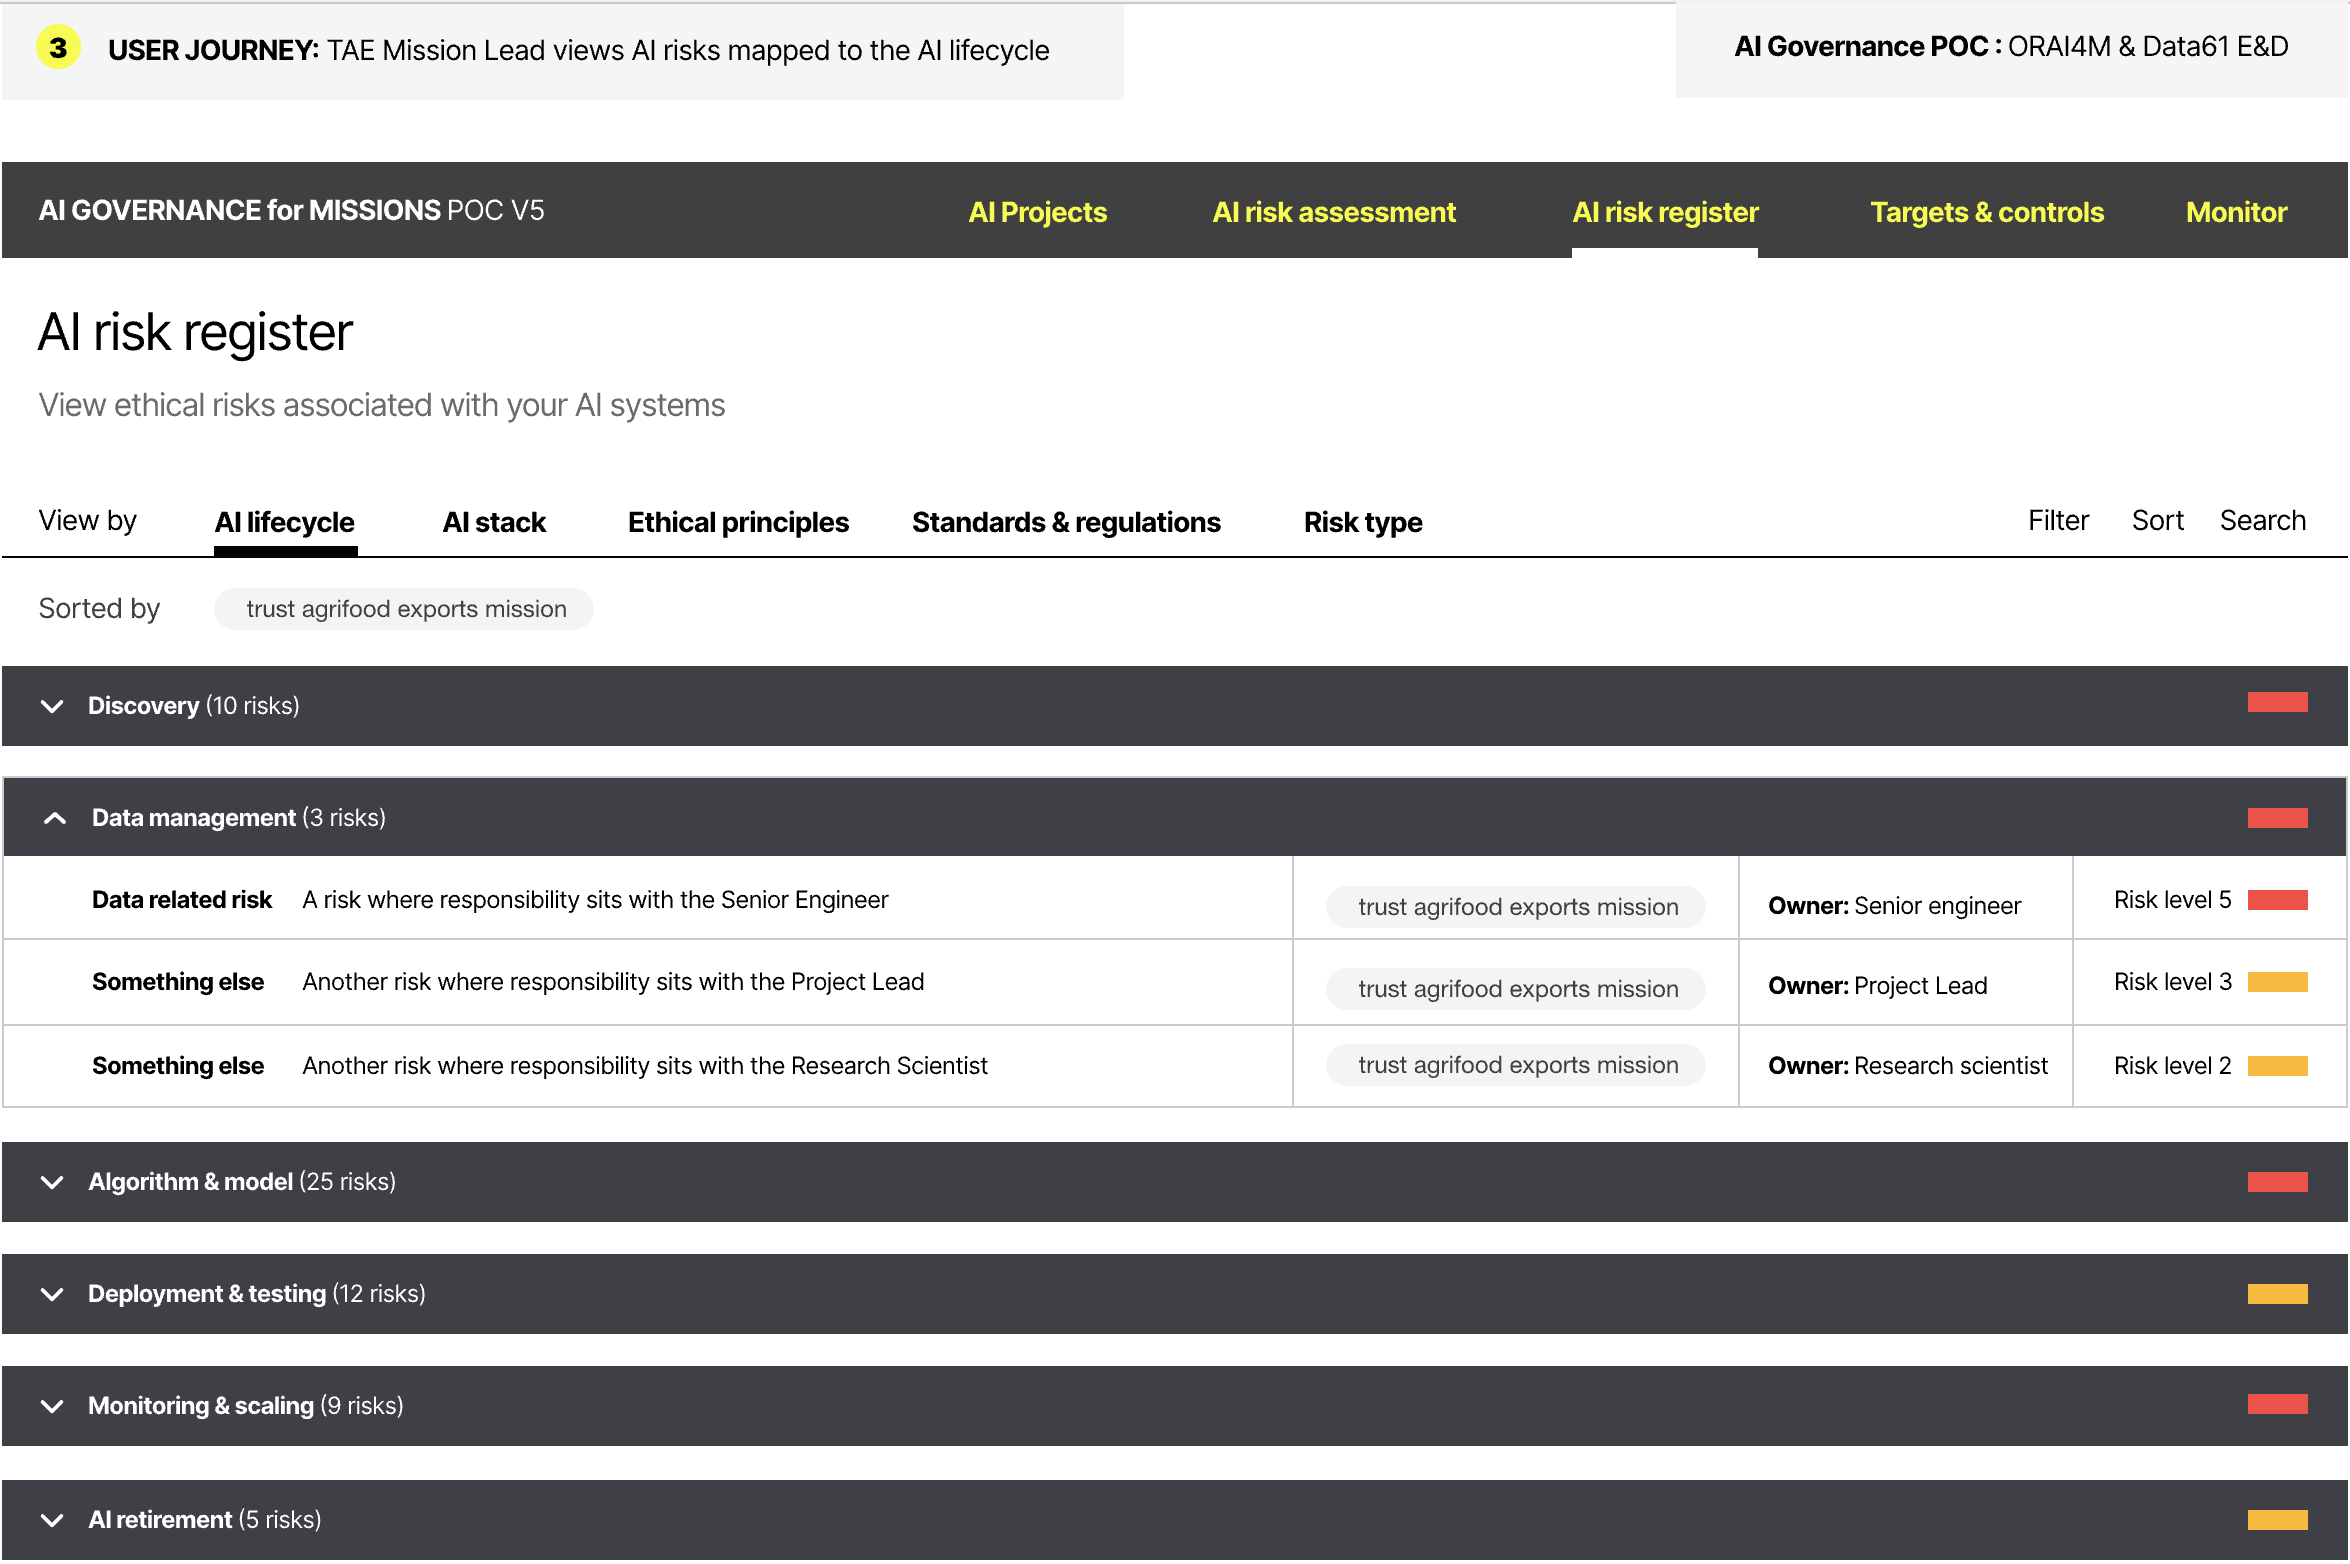
Task: Expand Deployment & testing chevron
Action: point(52,1294)
